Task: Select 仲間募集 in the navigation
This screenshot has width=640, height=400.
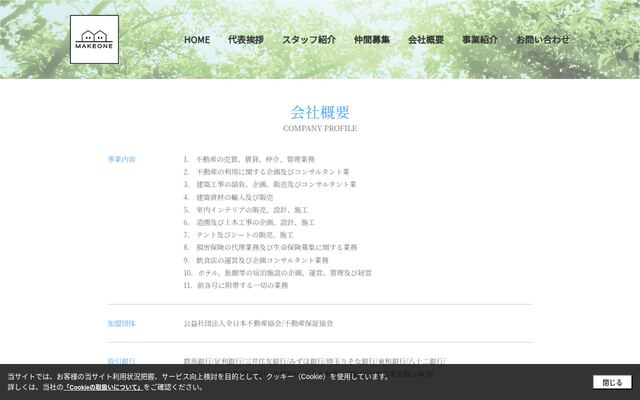Action: (372, 40)
